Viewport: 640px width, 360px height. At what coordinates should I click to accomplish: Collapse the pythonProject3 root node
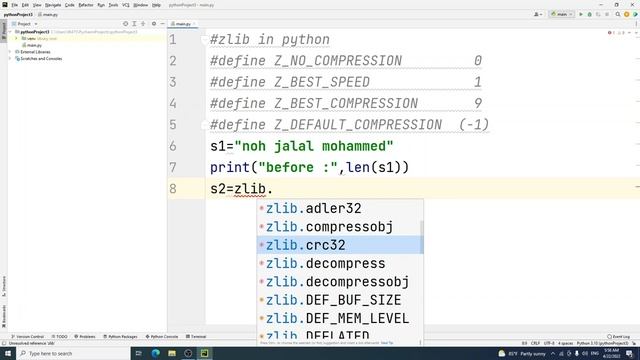click(10, 31)
